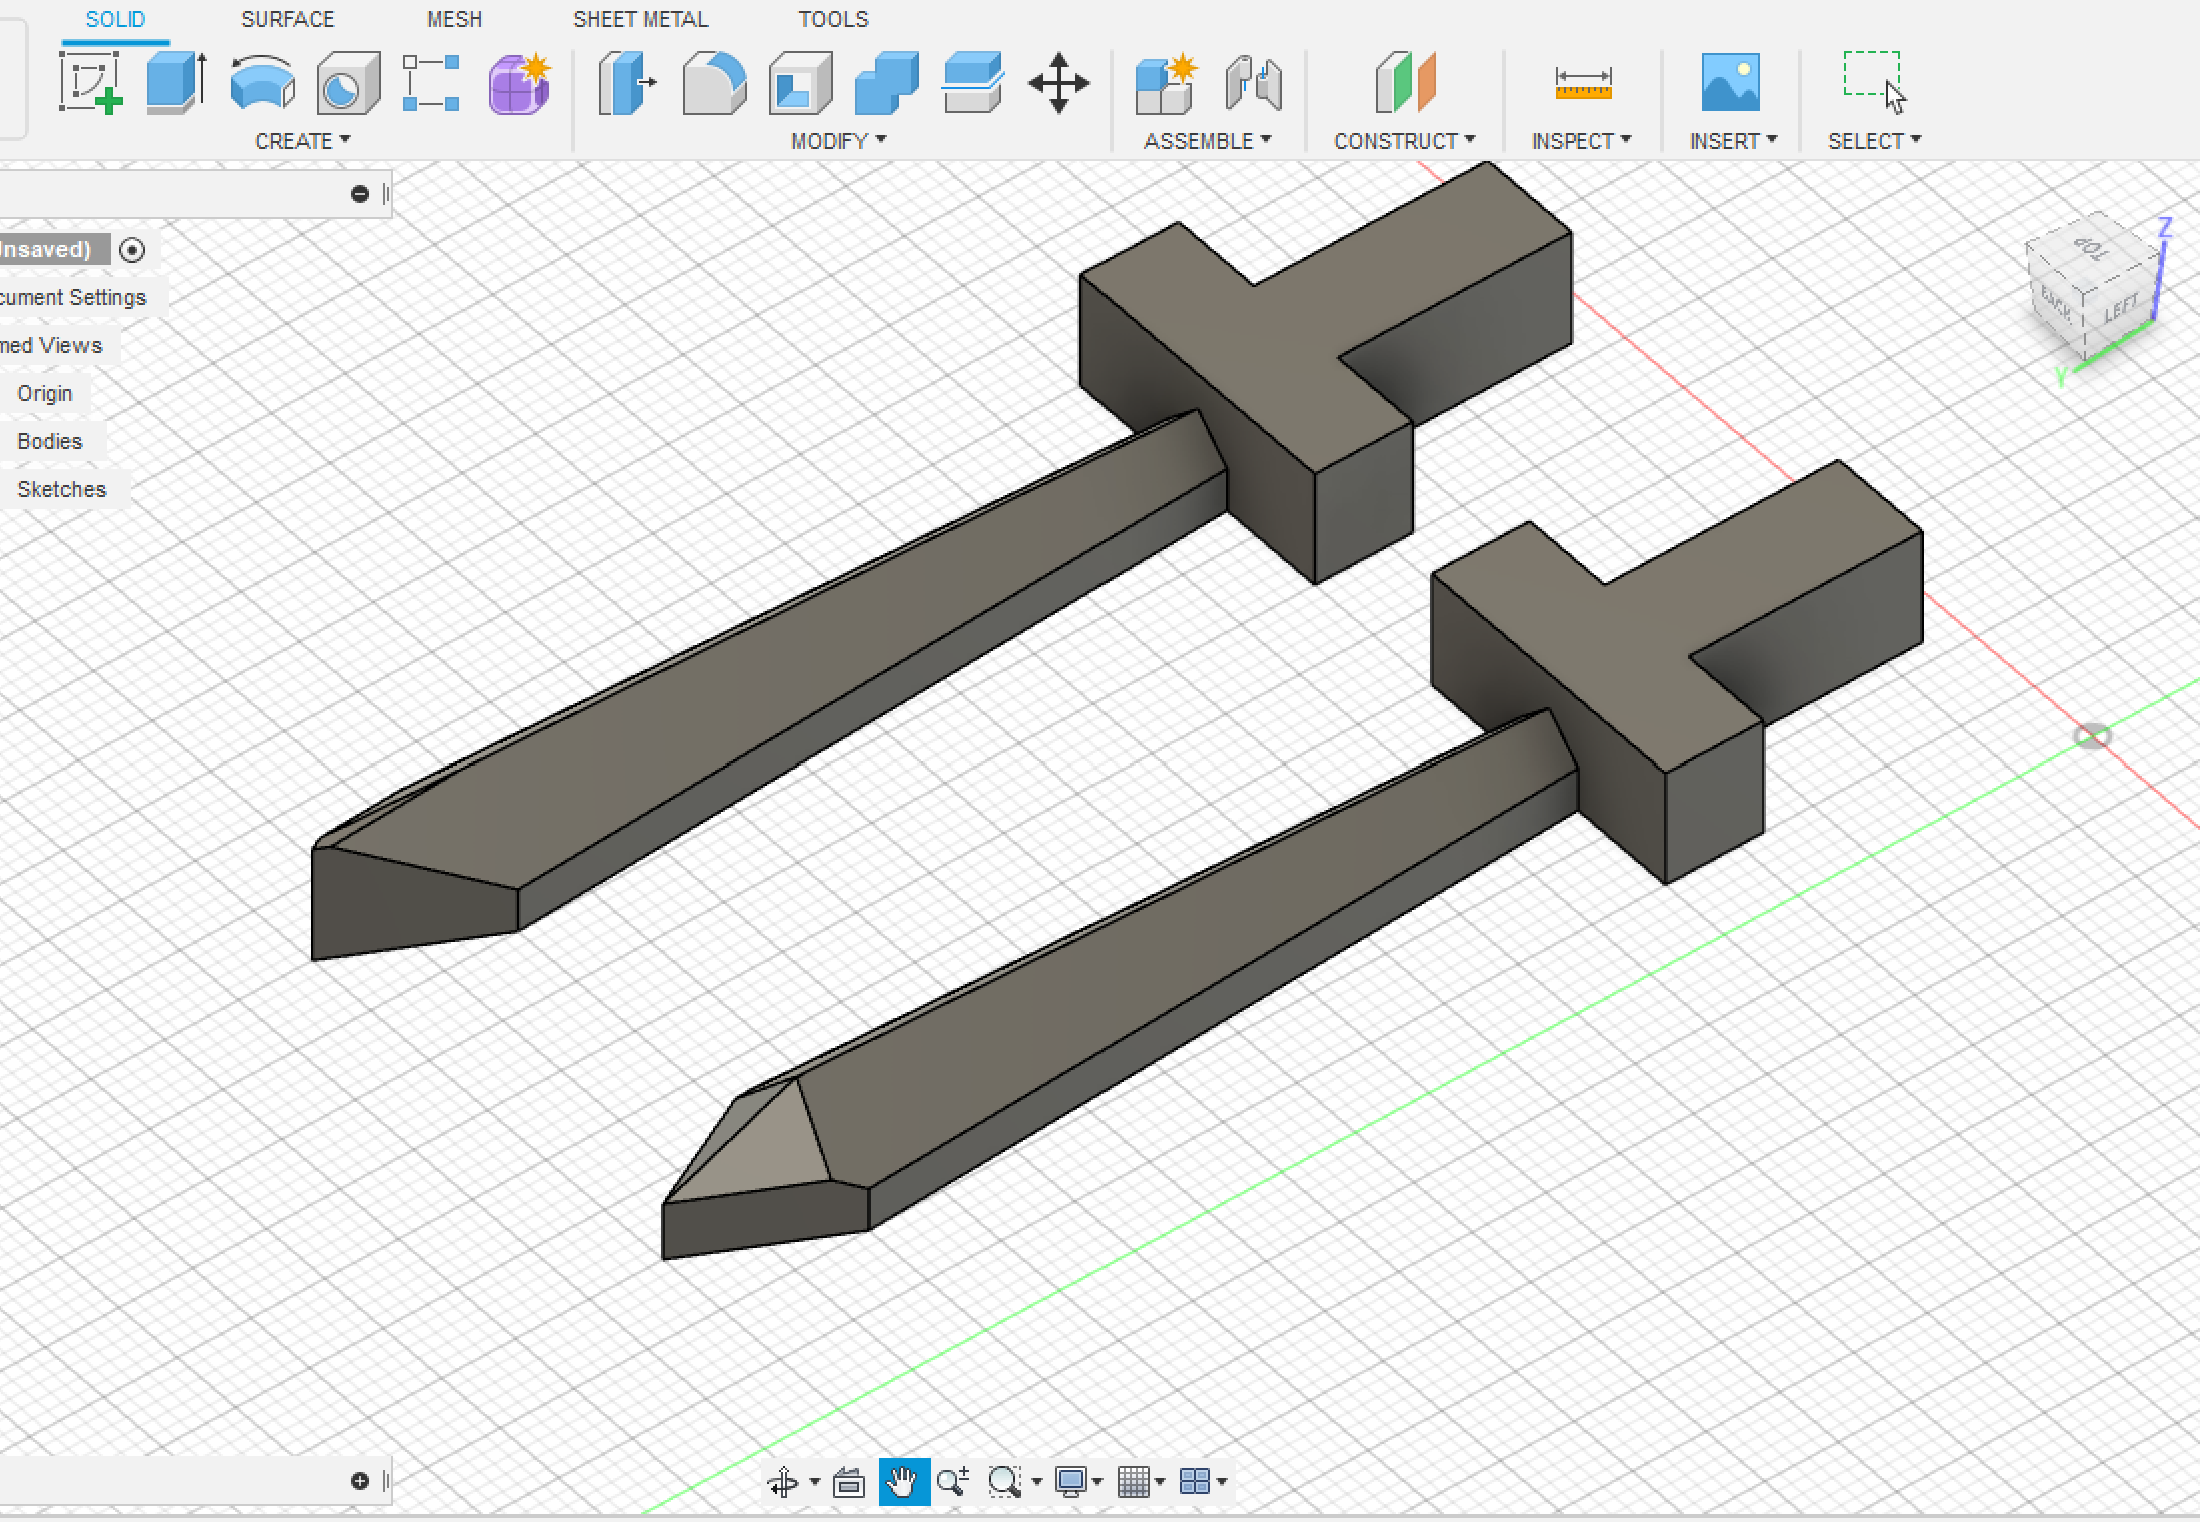Select the Sketches browser item

click(61, 489)
